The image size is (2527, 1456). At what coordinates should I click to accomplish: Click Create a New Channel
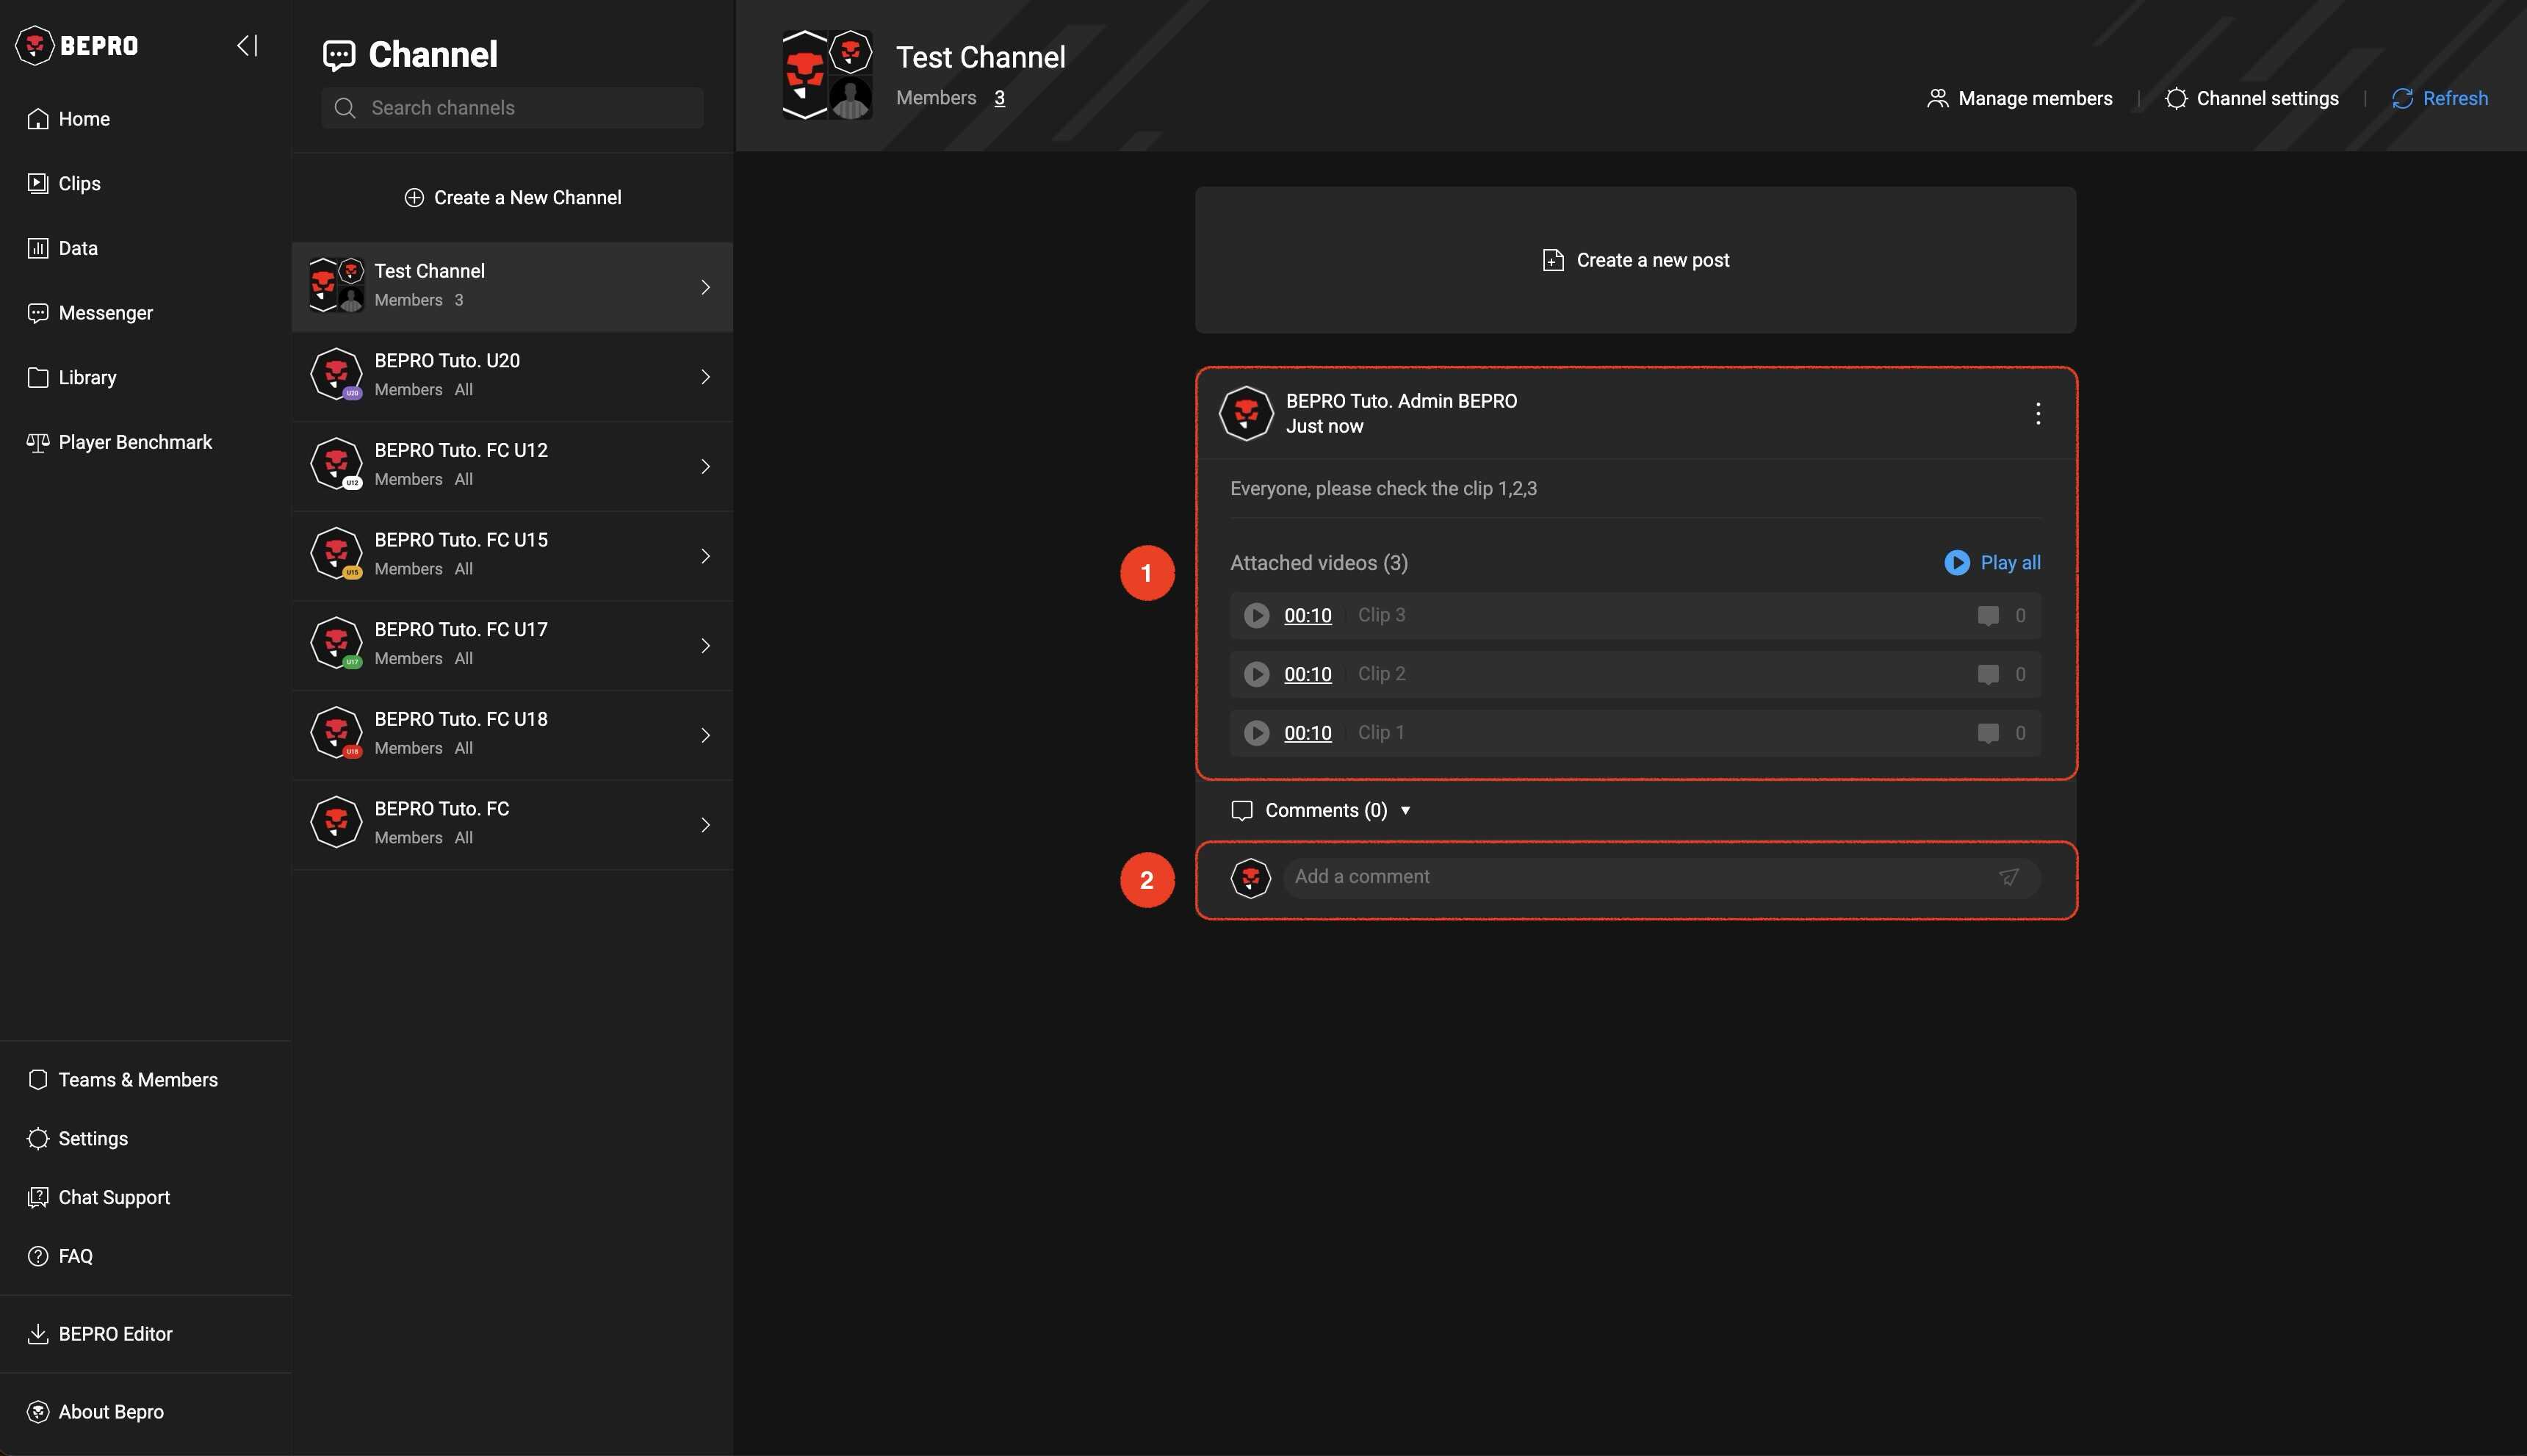[x=512, y=197]
